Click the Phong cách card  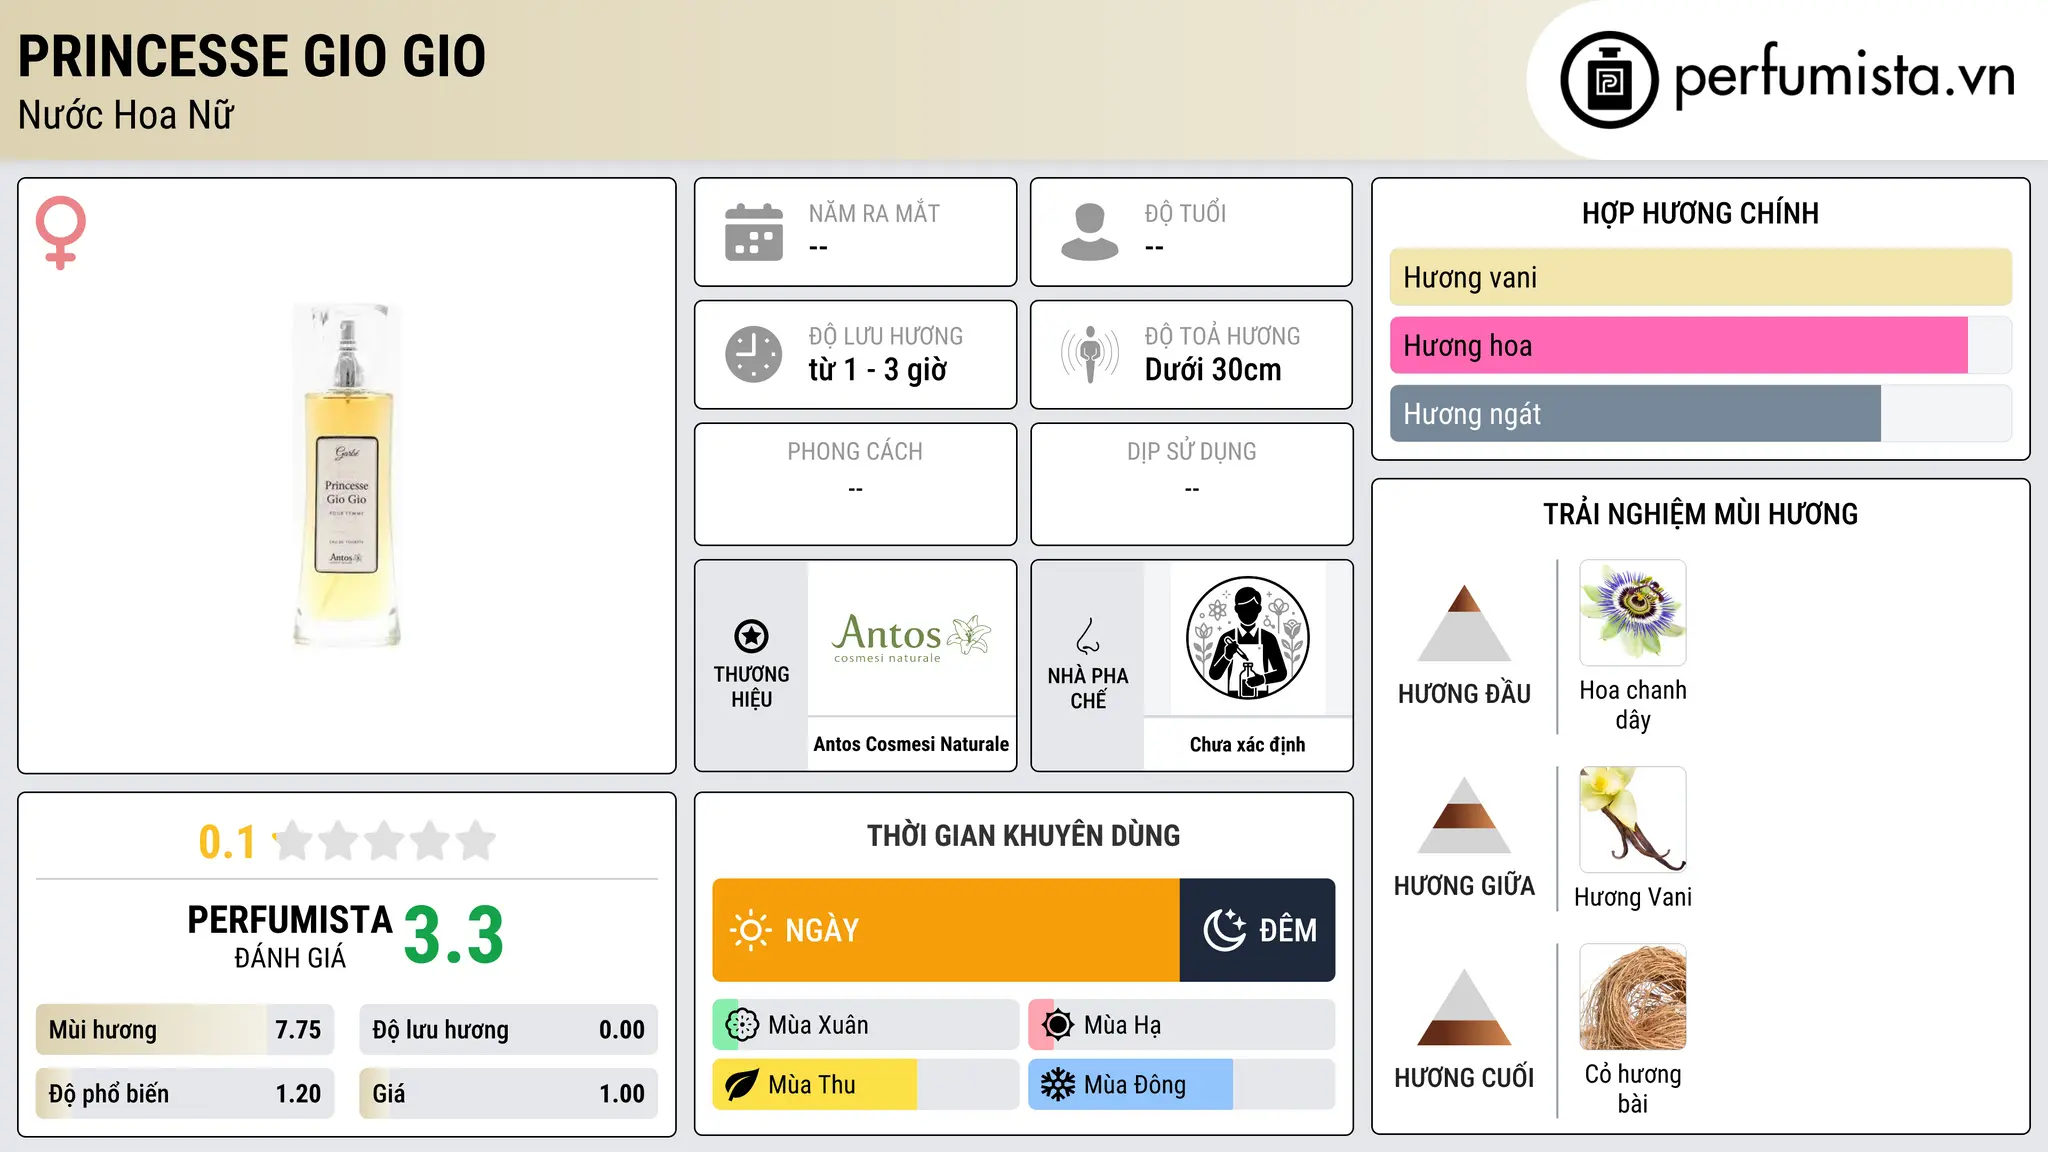coord(856,484)
